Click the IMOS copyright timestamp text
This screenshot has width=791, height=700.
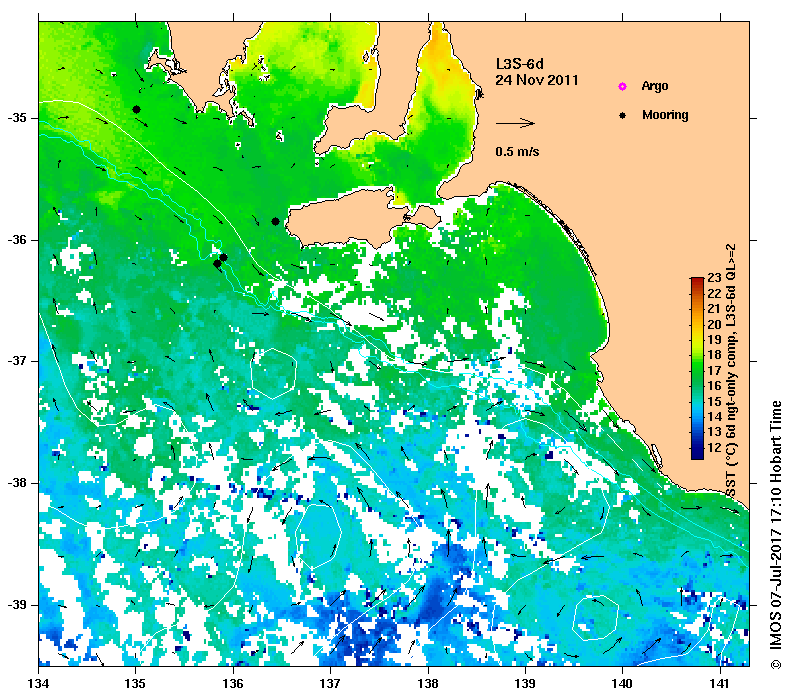pos(775,535)
